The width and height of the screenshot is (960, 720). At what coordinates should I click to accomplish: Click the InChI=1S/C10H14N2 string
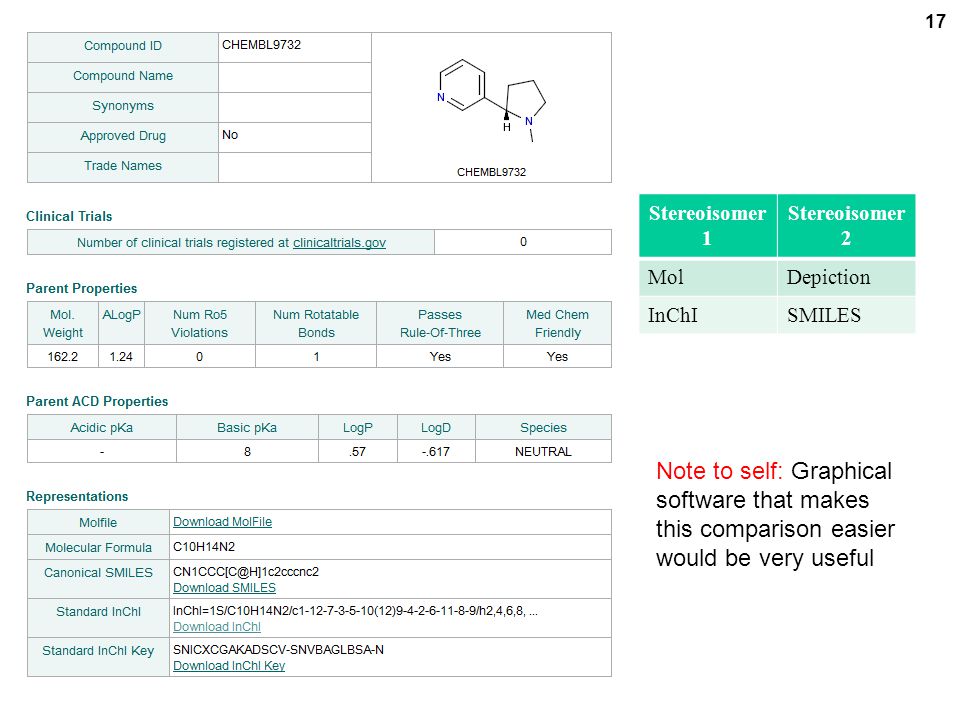point(355,611)
